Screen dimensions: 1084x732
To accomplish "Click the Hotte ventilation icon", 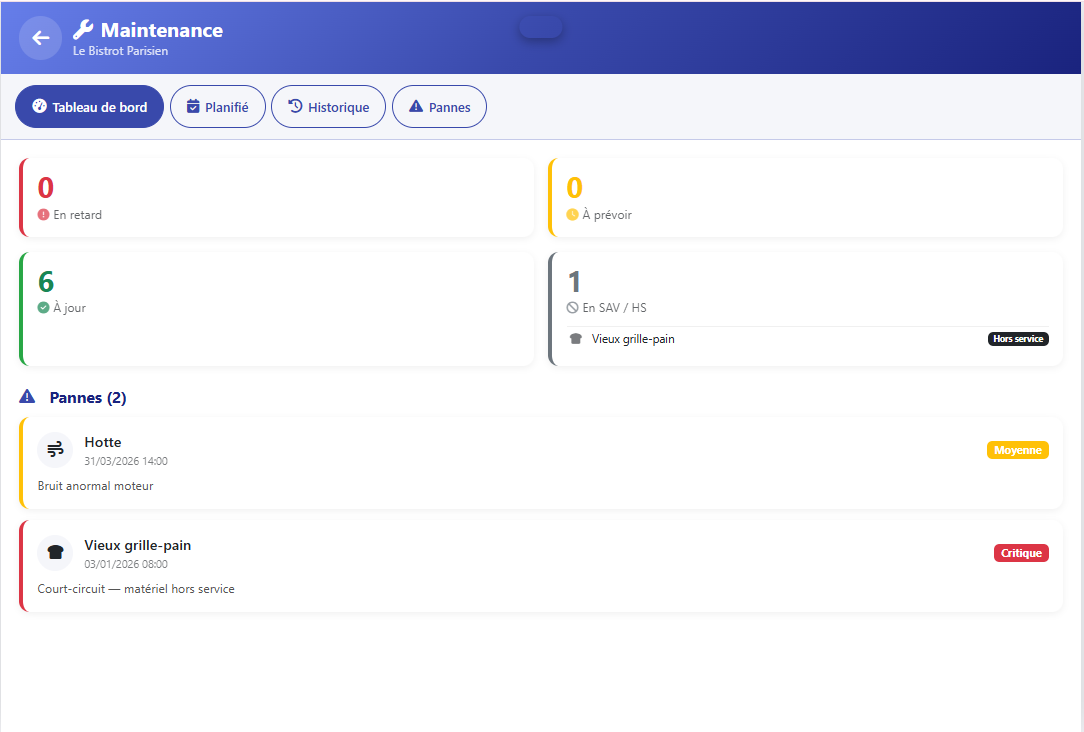I will 55,450.
